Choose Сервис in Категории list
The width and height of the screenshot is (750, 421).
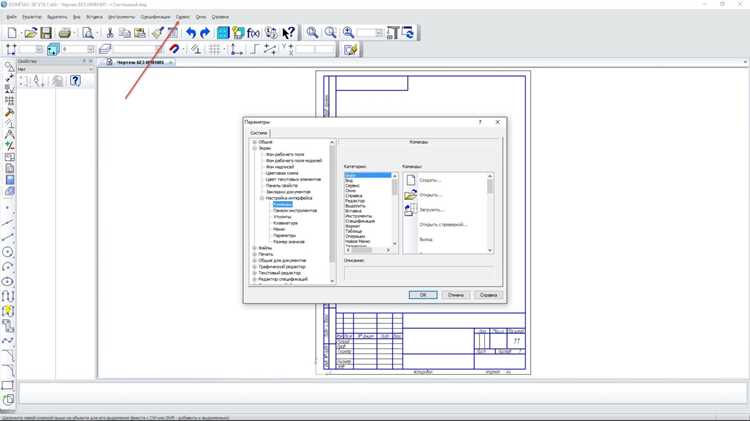(352, 186)
